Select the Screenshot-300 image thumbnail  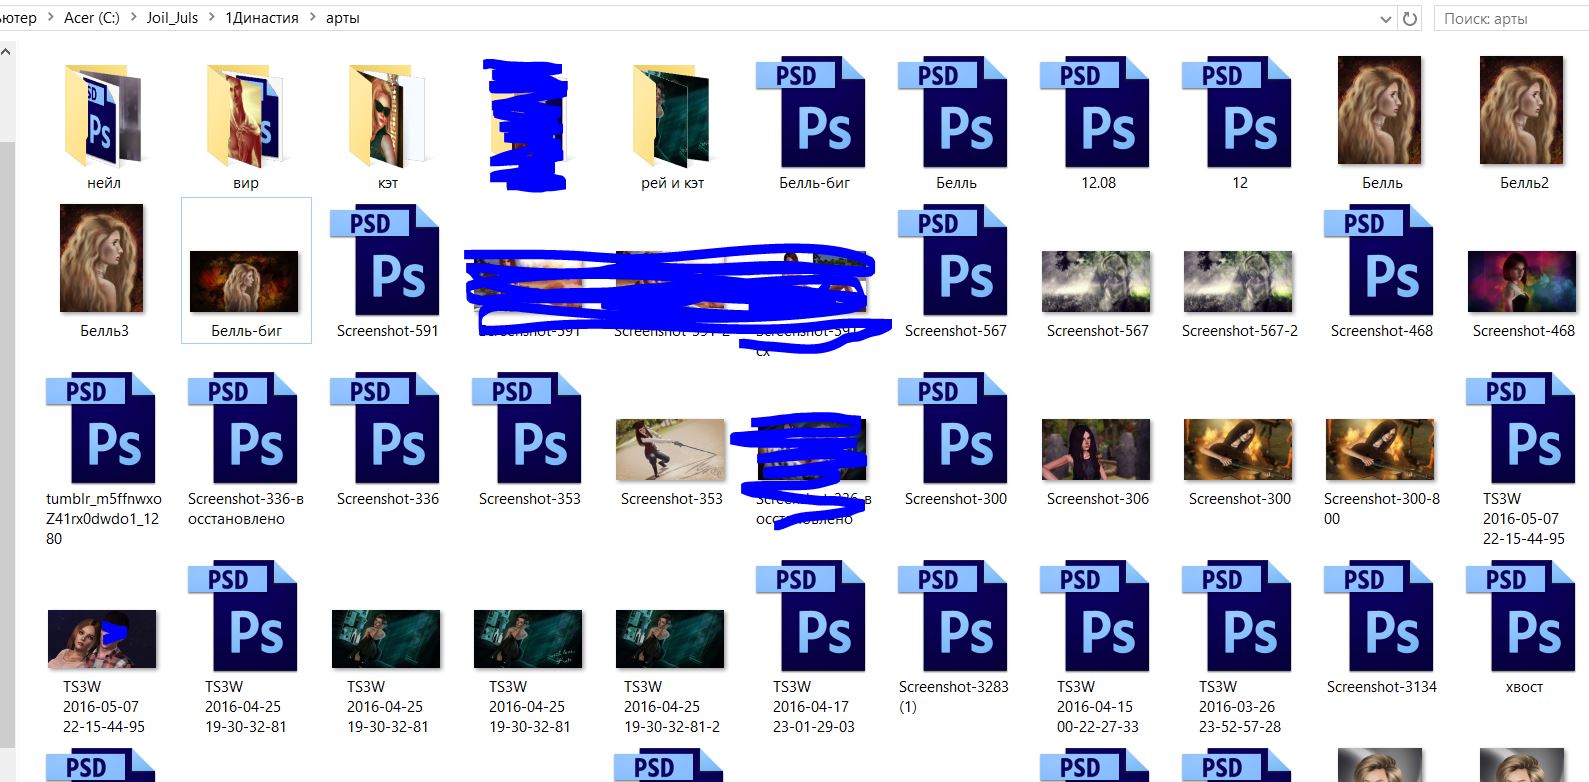(1238, 449)
